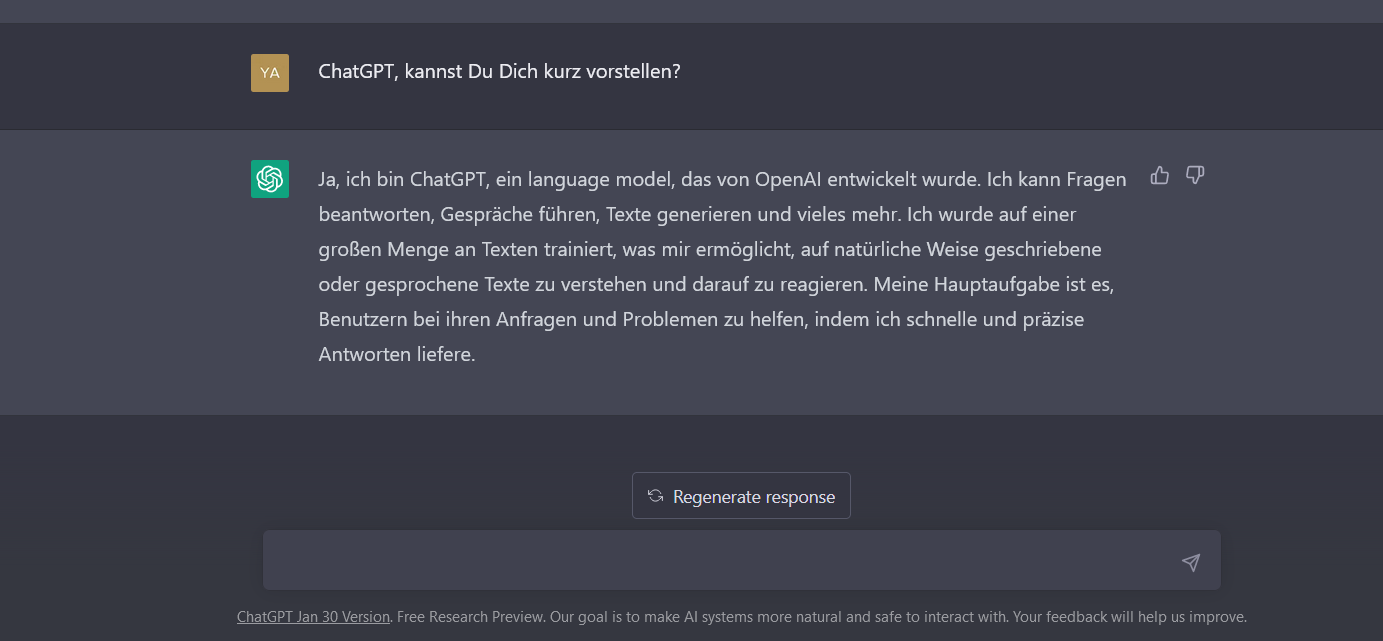The width and height of the screenshot is (1383, 641).
Task: Click the thumbs up icon on the response
Action: click(x=1160, y=176)
